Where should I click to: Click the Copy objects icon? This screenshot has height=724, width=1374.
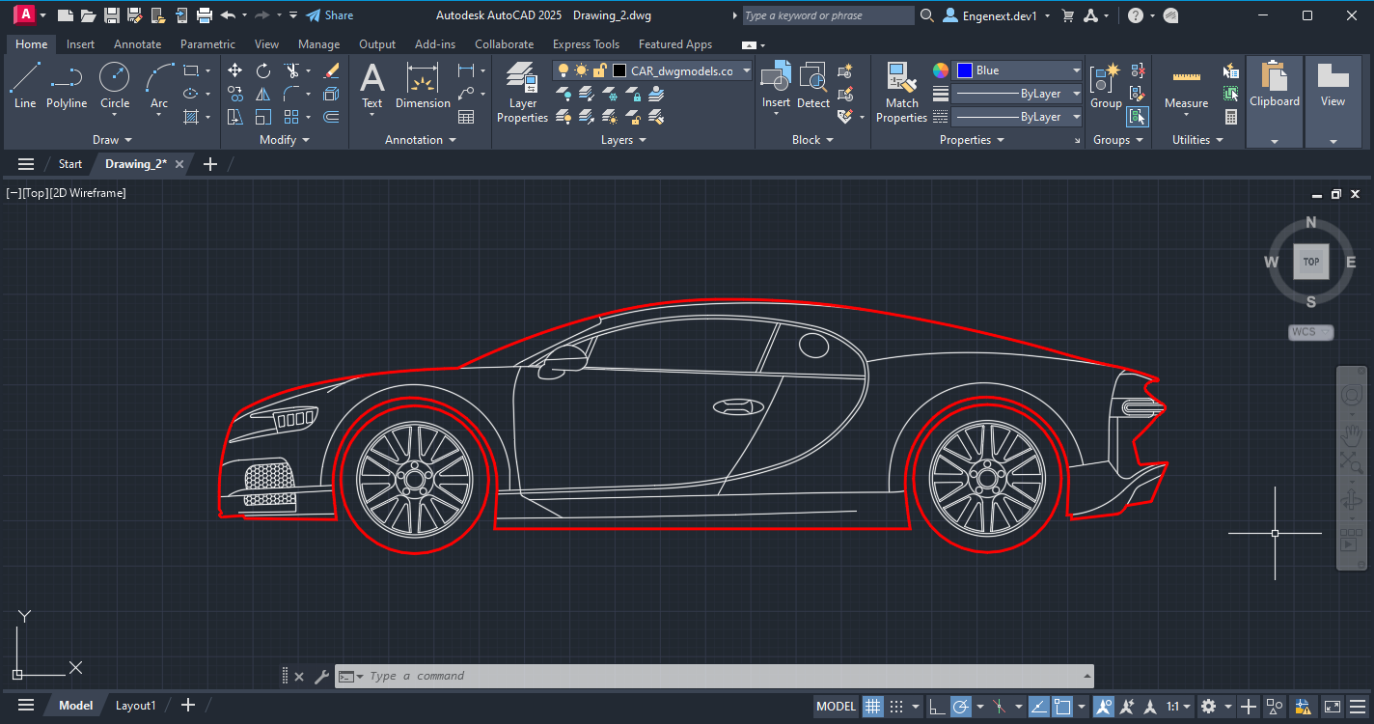click(x=235, y=94)
